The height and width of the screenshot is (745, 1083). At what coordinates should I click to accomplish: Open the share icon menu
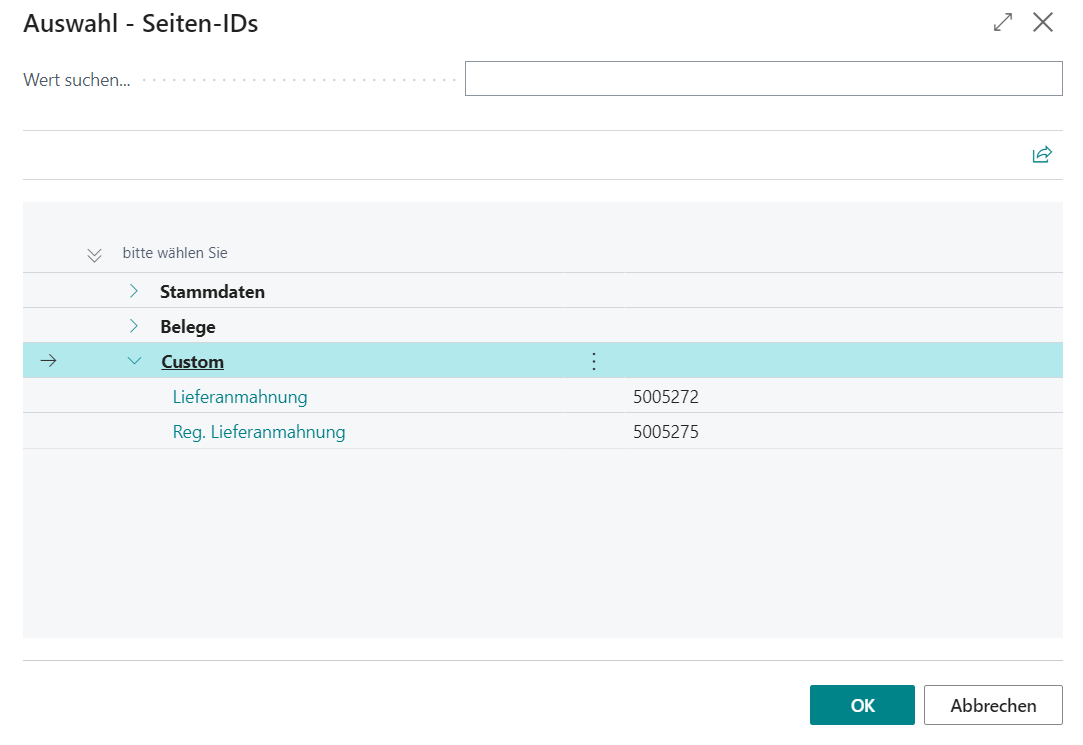tap(1042, 154)
